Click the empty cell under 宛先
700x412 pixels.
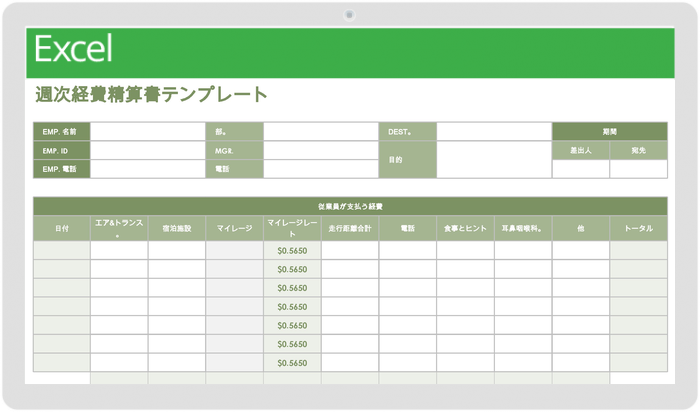click(638, 169)
